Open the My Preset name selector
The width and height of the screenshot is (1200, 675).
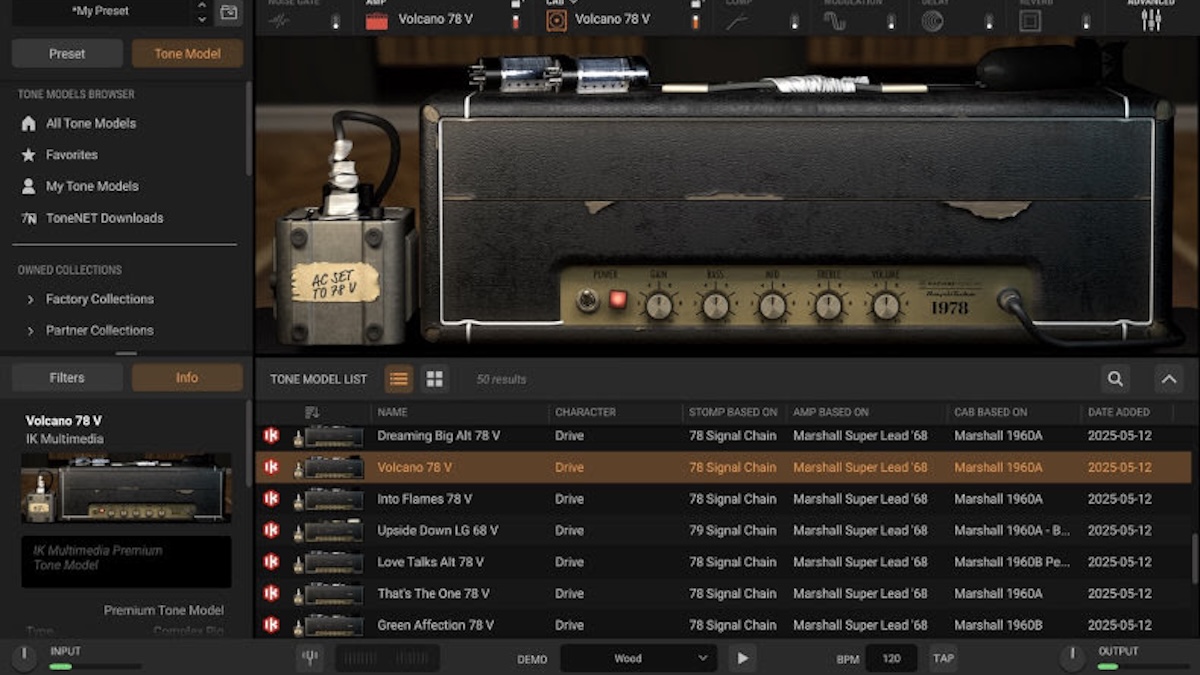click(100, 12)
